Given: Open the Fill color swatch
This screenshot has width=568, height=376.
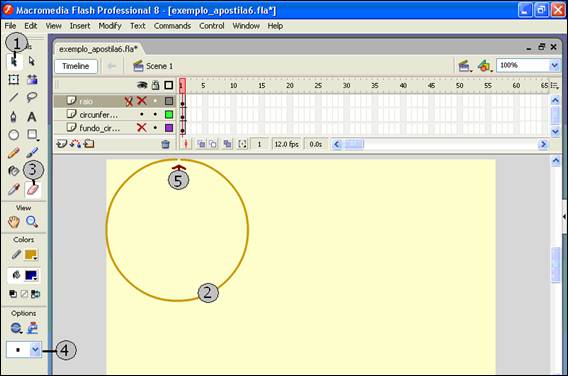Looking at the screenshot, I should [31, 276].
